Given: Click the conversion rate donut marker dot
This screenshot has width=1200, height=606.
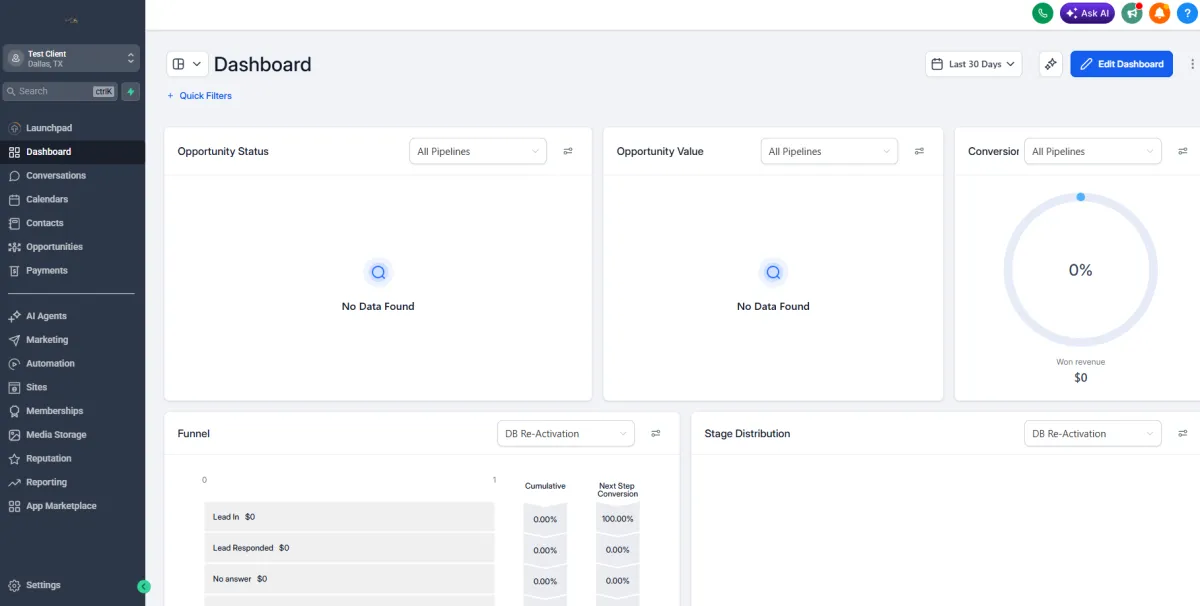Looking at the screenshot, I should 1080,197.
